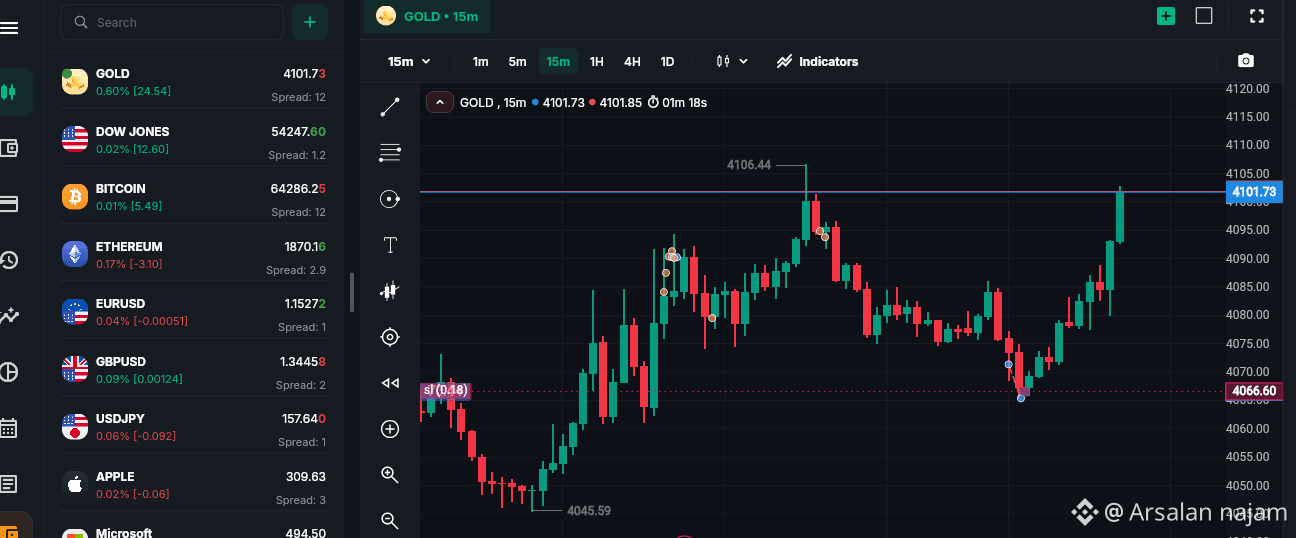Click the sl (0.18) stop-loss label
Viewport: 1296px width, 538px height.
(445, 390)
